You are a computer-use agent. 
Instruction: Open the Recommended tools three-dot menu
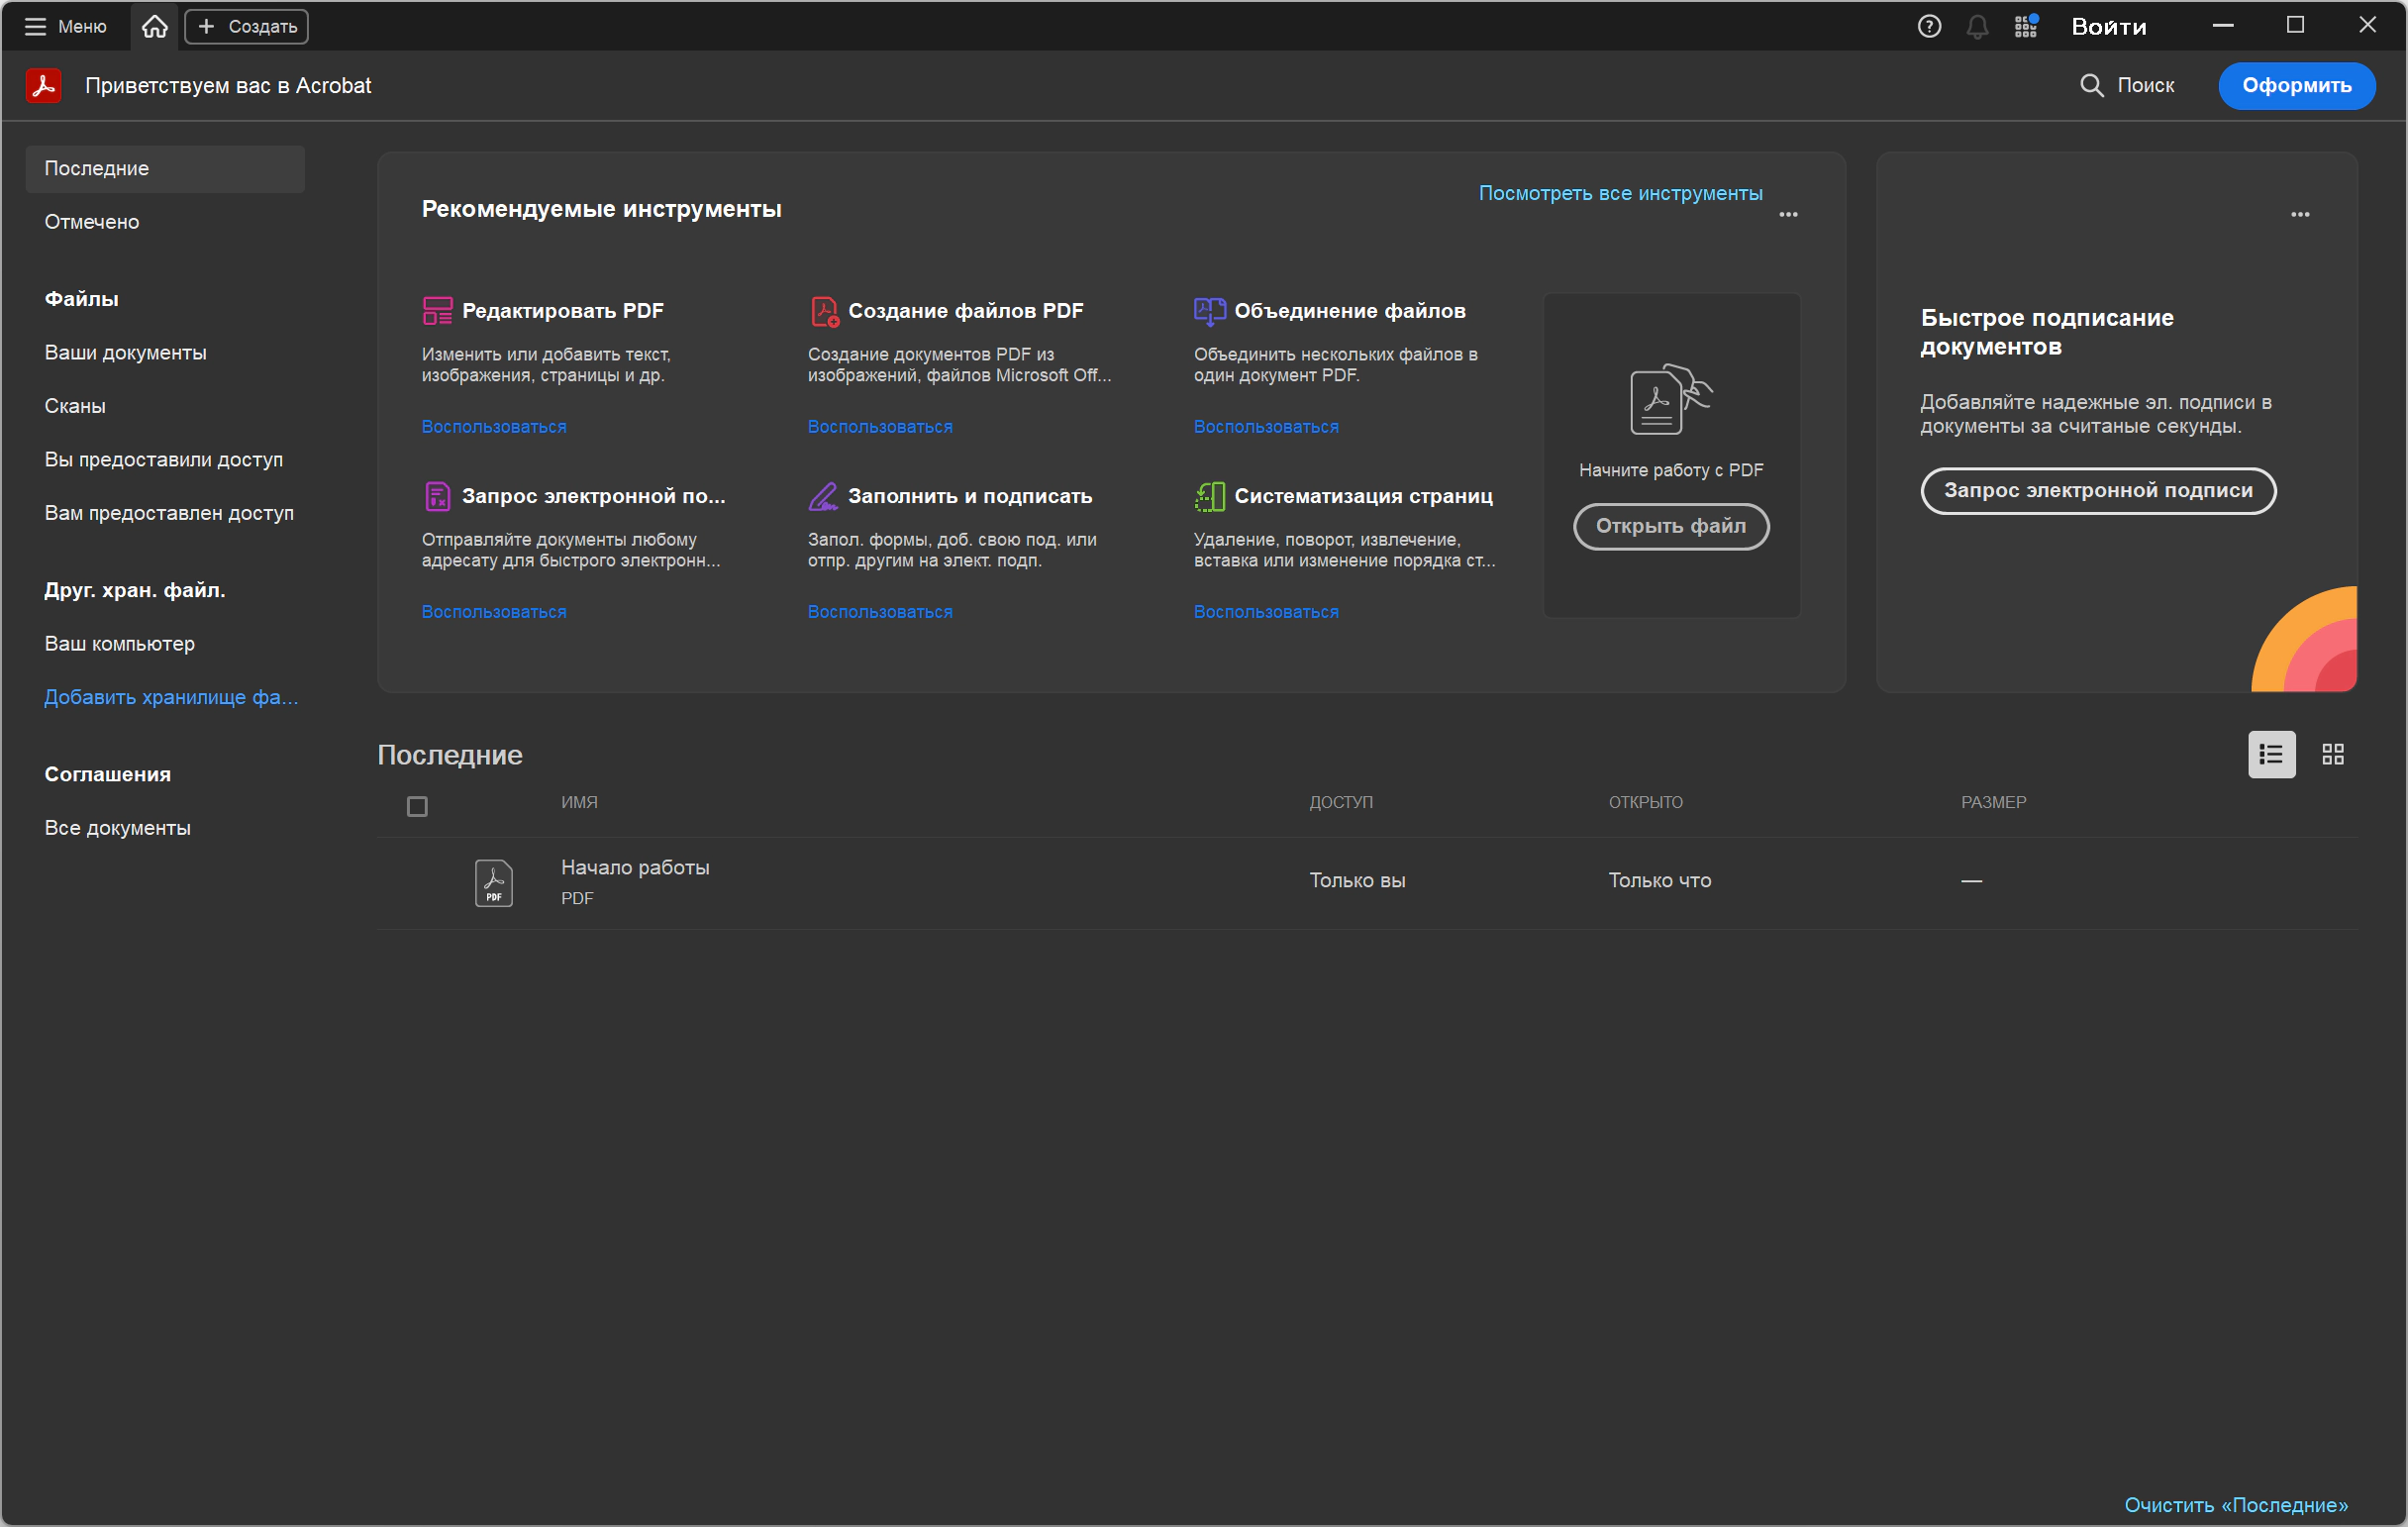pos(1788,214)
